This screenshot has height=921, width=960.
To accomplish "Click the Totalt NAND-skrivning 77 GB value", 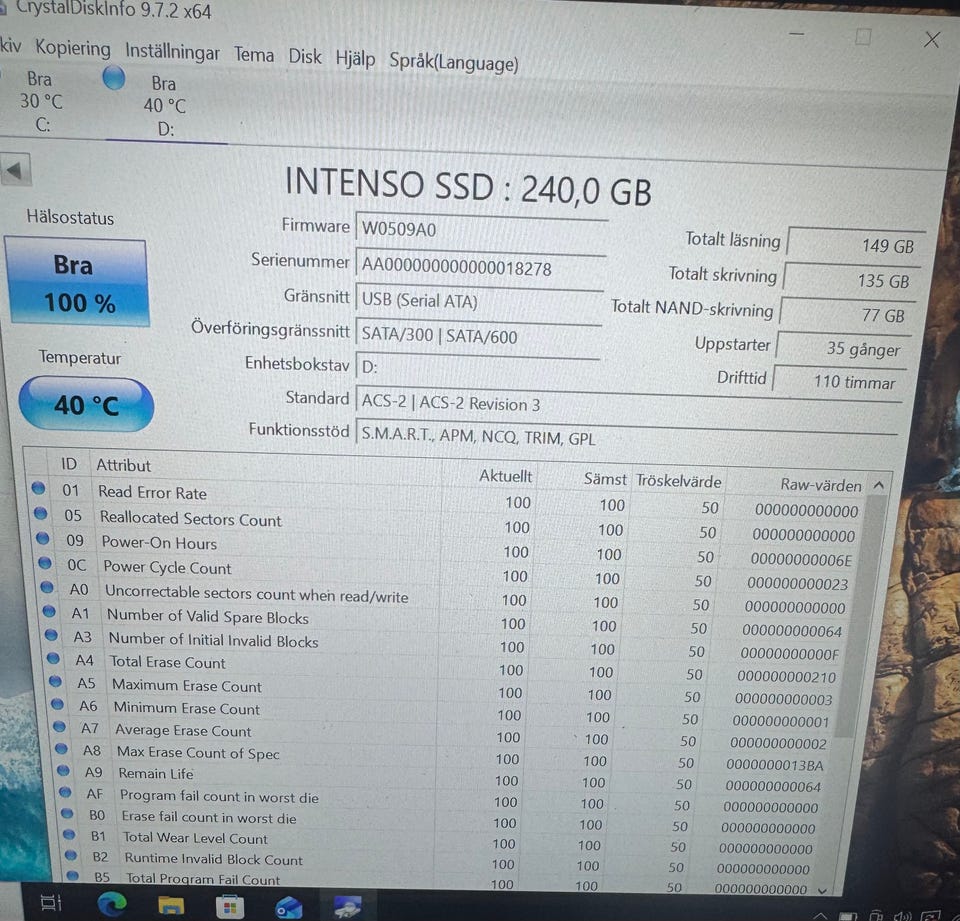I will point(847,315).
